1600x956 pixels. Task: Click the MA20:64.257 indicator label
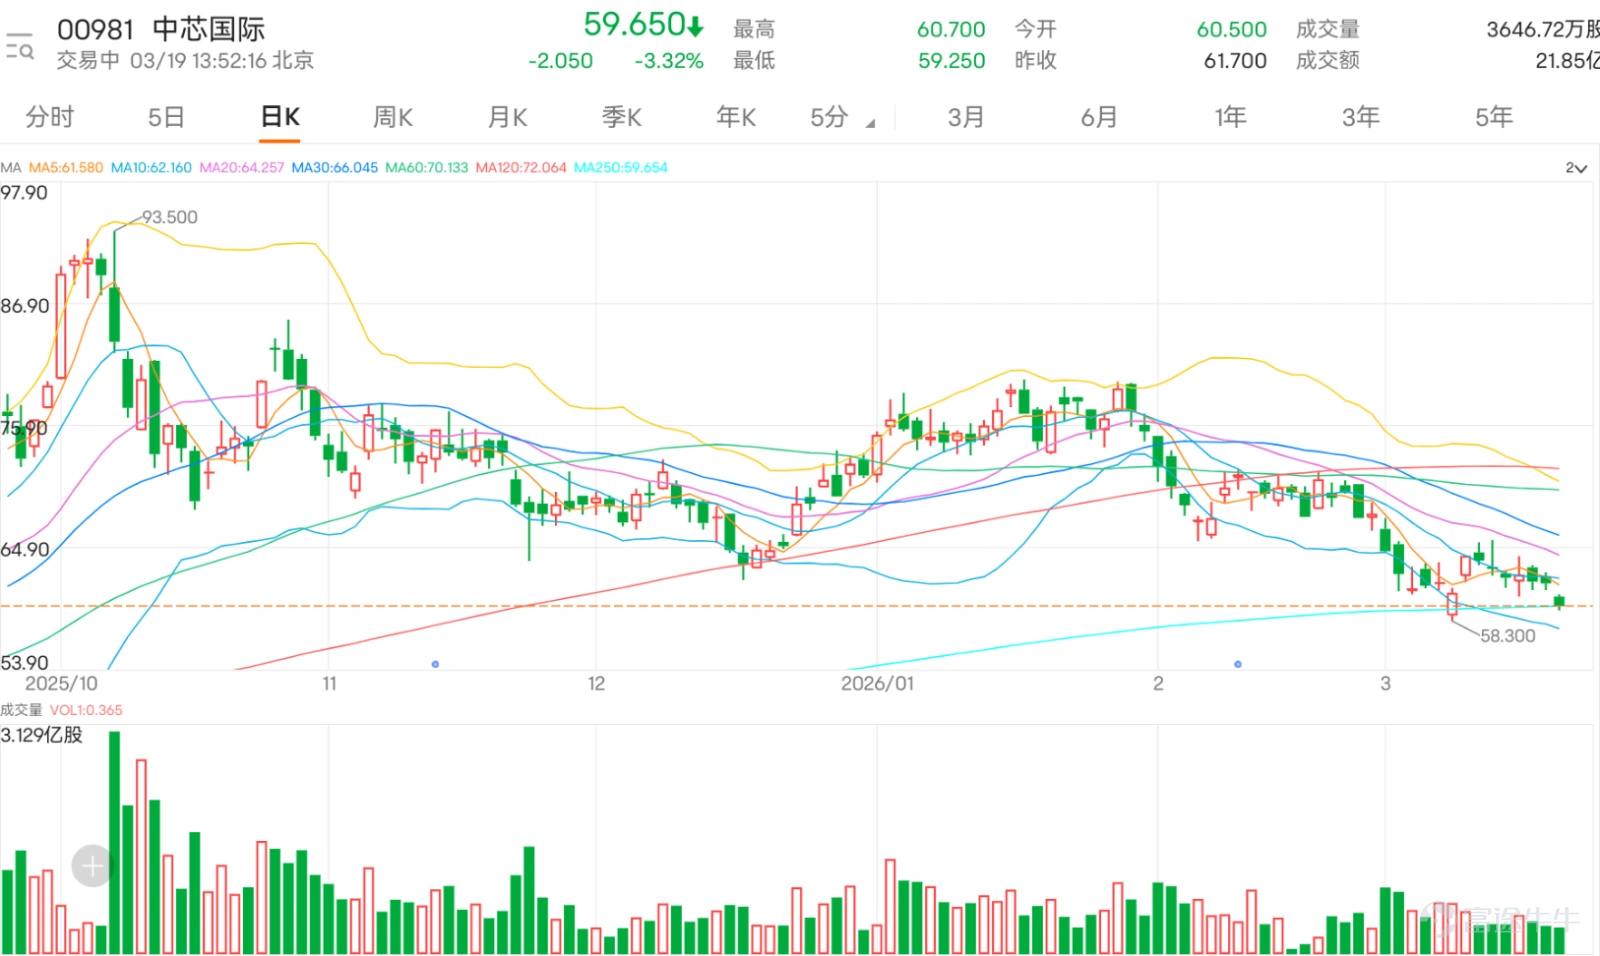point(242,168)
